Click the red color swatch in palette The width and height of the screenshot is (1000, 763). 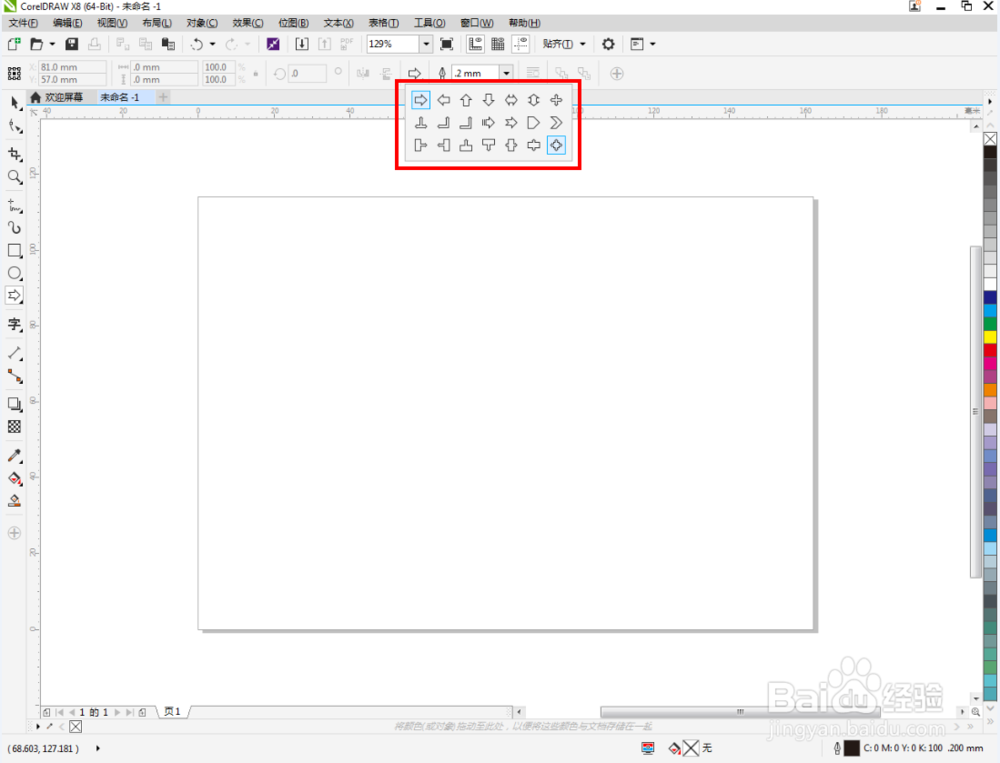990,350
